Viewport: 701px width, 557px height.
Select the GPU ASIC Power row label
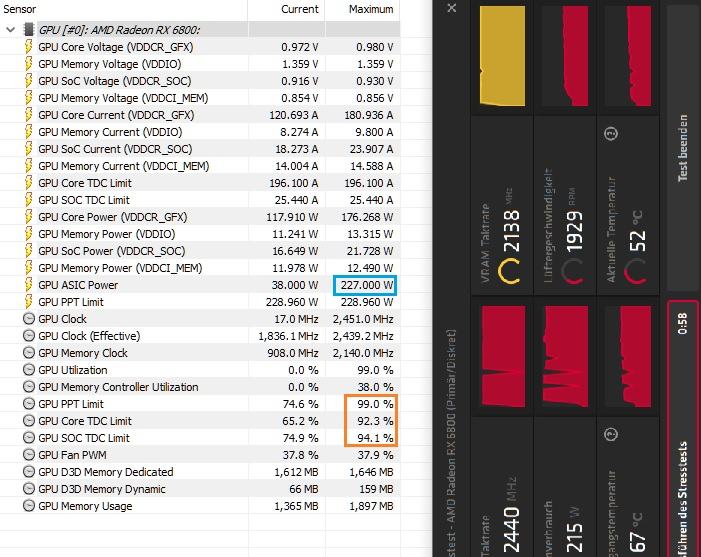pos(78,285)
